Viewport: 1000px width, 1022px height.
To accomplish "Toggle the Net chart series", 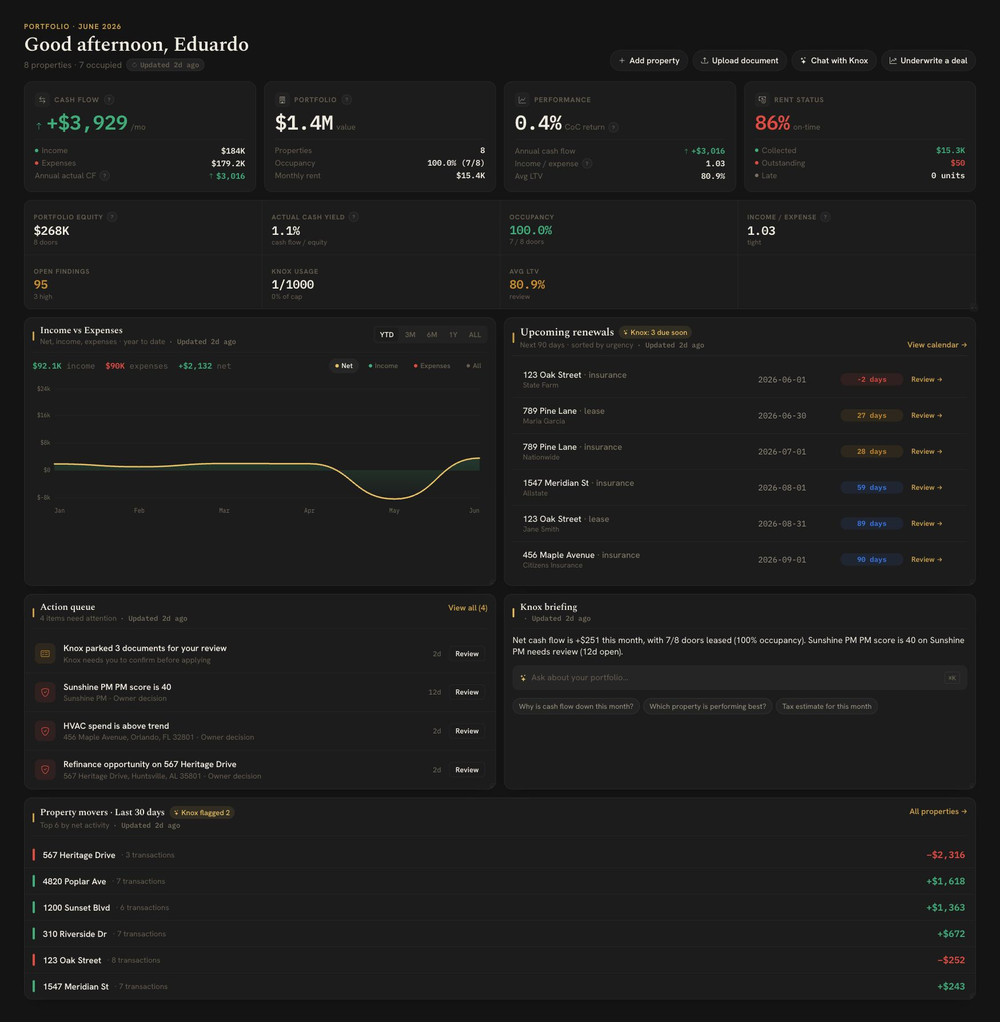I will click(x=344, y=366).
